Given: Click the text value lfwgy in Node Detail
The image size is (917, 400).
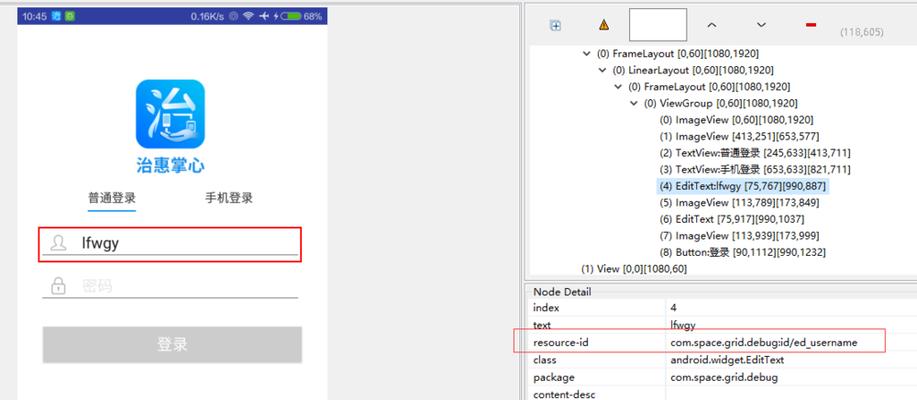Looking at the screenshot, I should (x=683, y=325).
